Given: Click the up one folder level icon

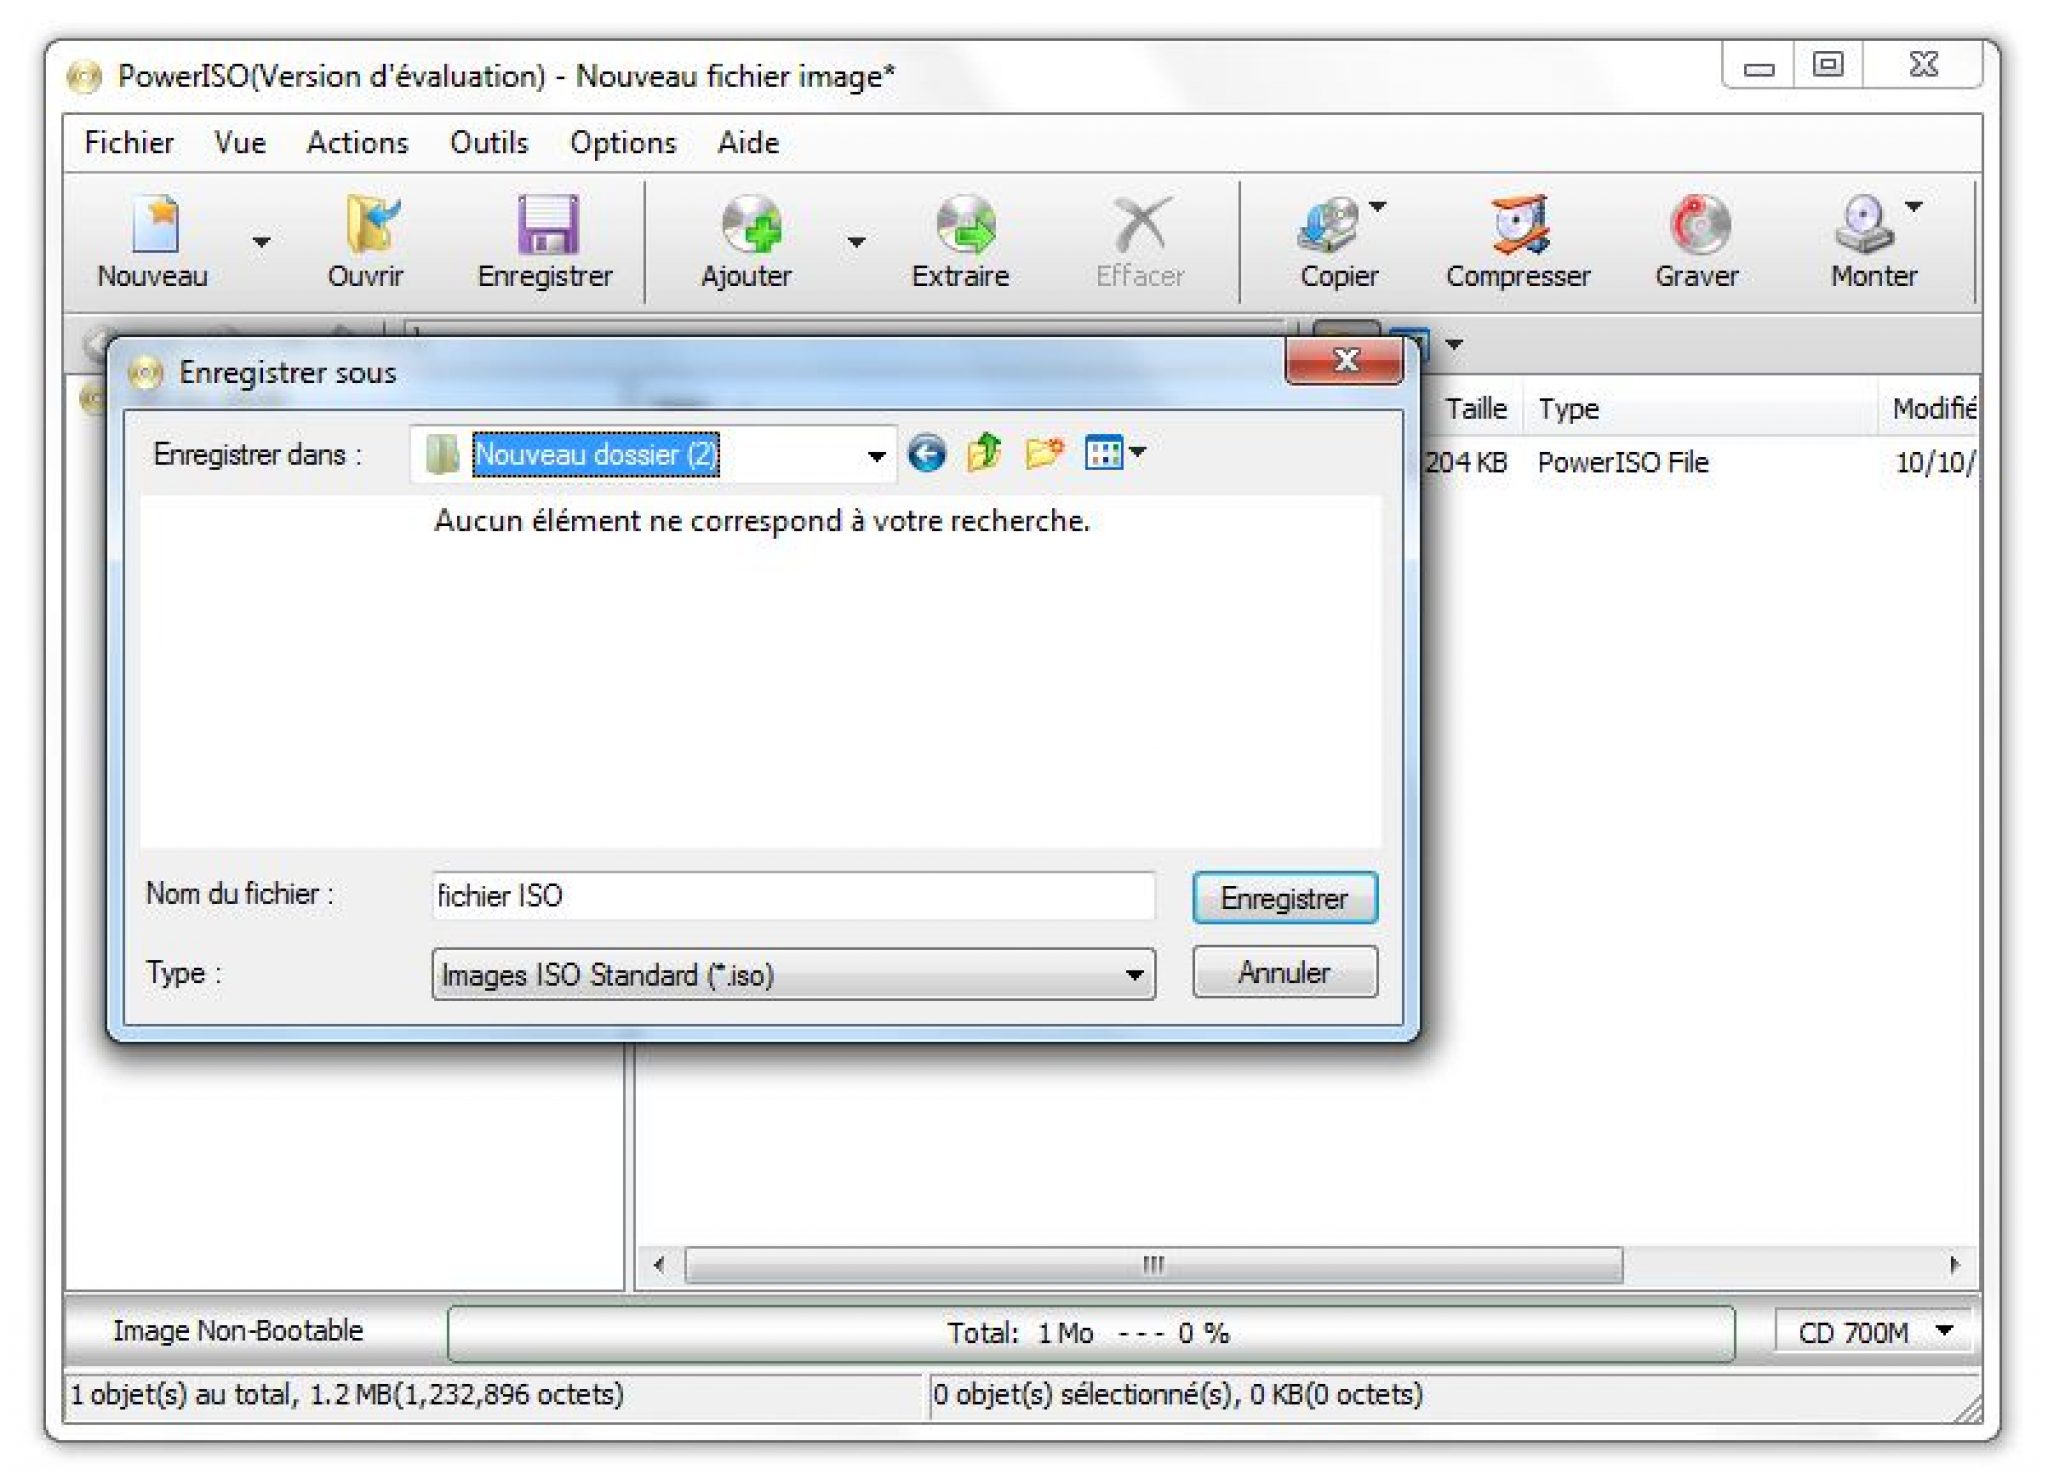Looking at the screenshot, I should [985, 454].
